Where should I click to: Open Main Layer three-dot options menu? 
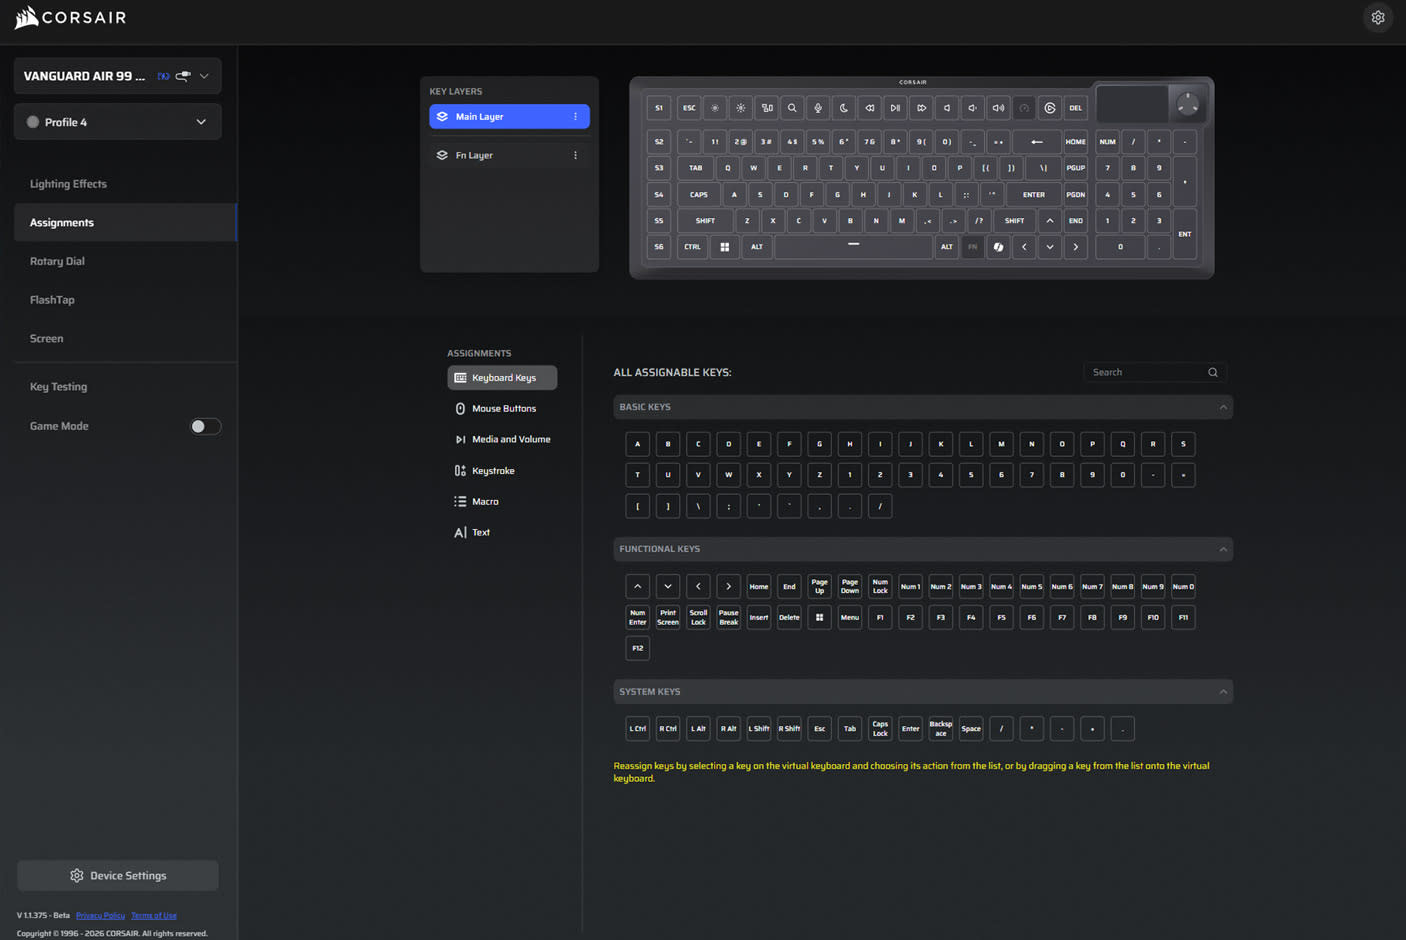(575, 117)
